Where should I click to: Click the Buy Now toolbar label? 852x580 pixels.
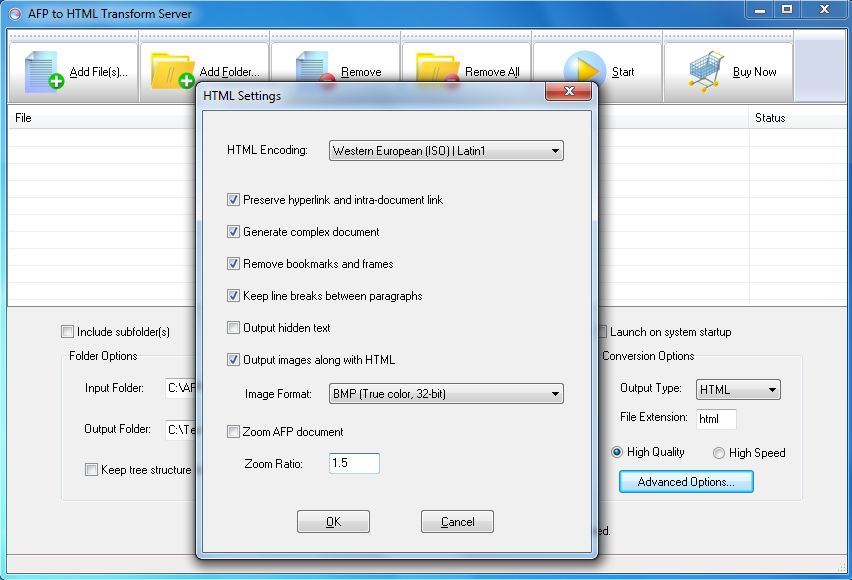point(754,72)
